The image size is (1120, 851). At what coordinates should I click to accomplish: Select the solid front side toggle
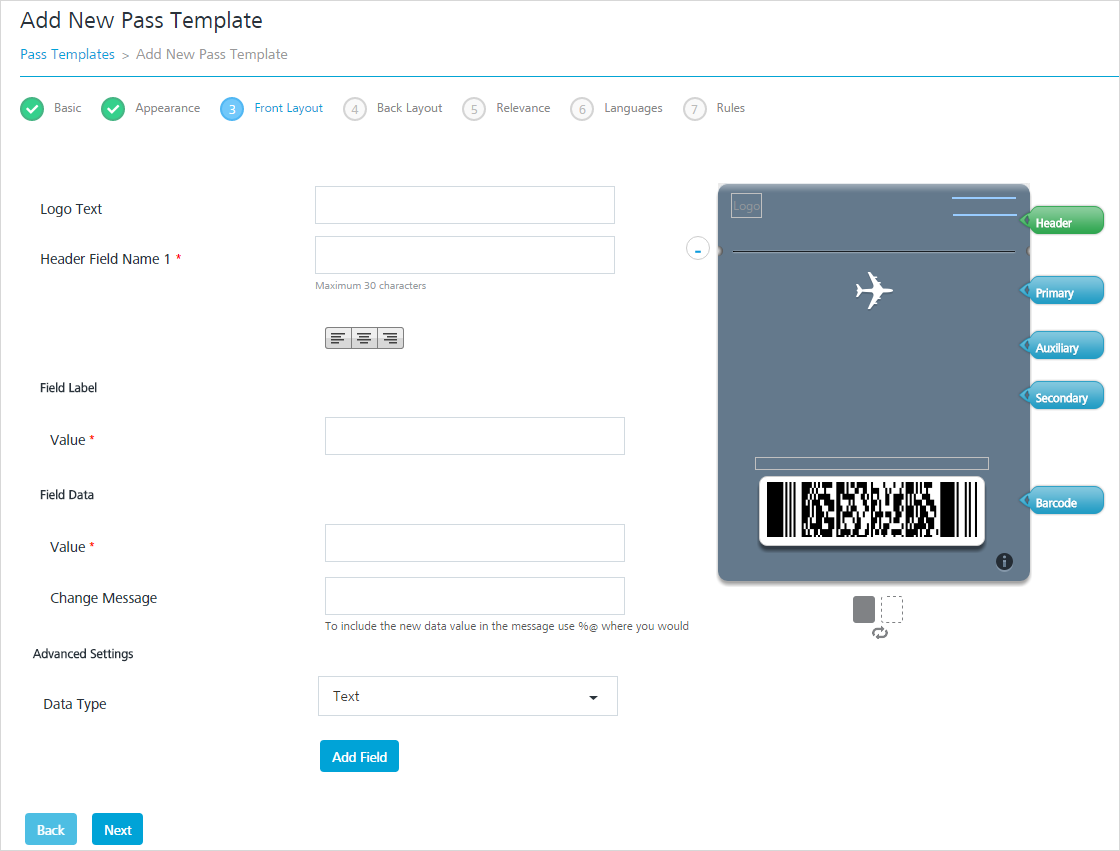pos(864,609)
